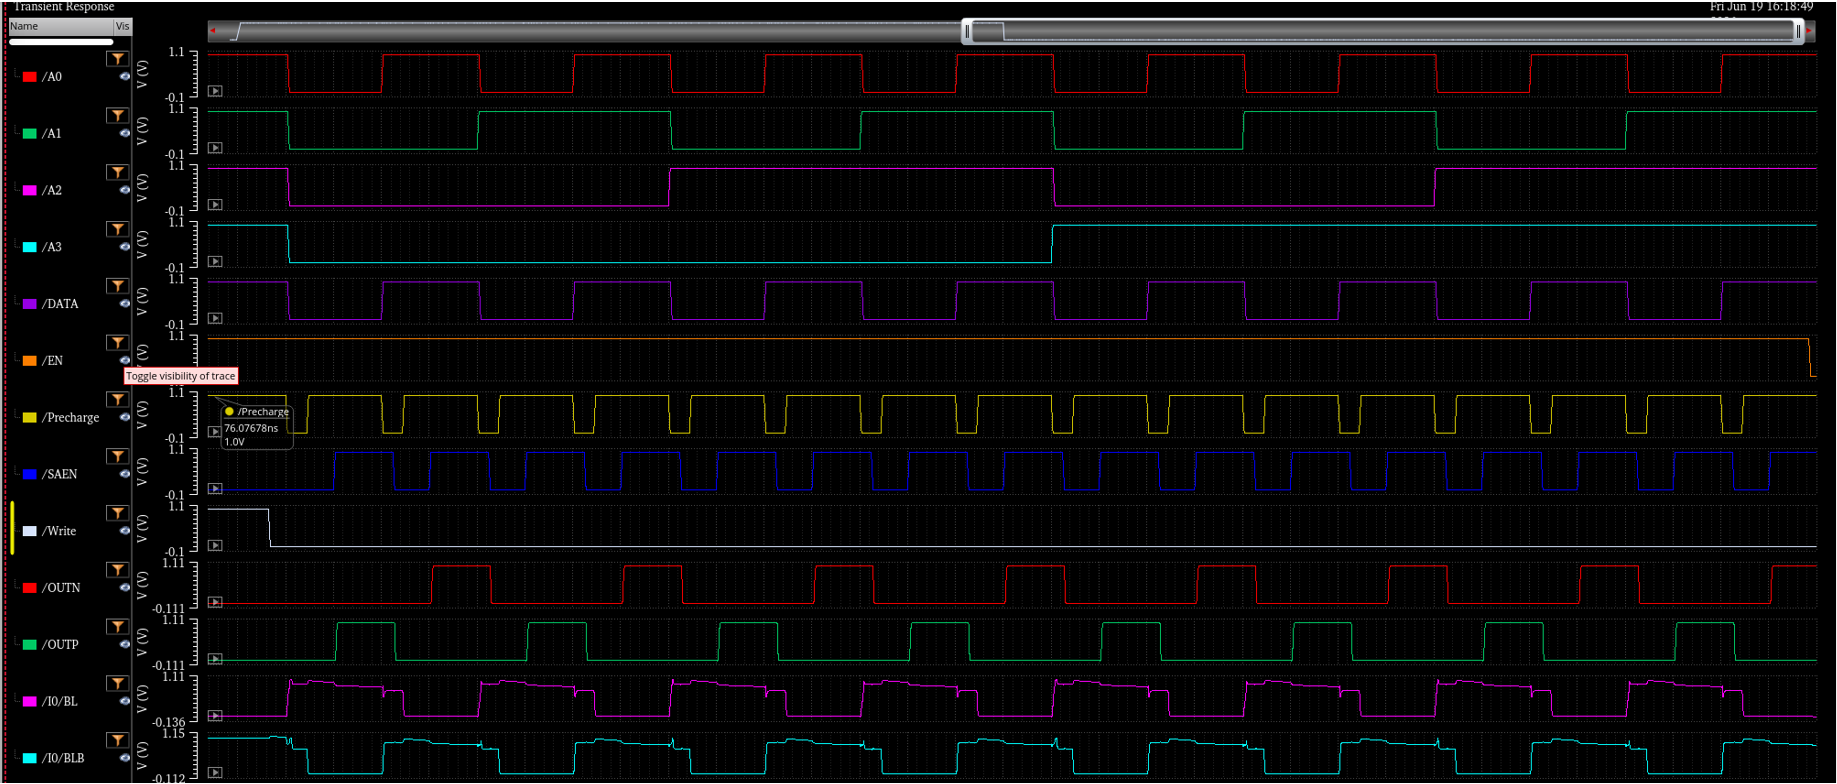Image resolution: width=1837 pixels, height=784 pixels.
Task: Click the red color swatch for /A0
Action: tap(30, 77)
